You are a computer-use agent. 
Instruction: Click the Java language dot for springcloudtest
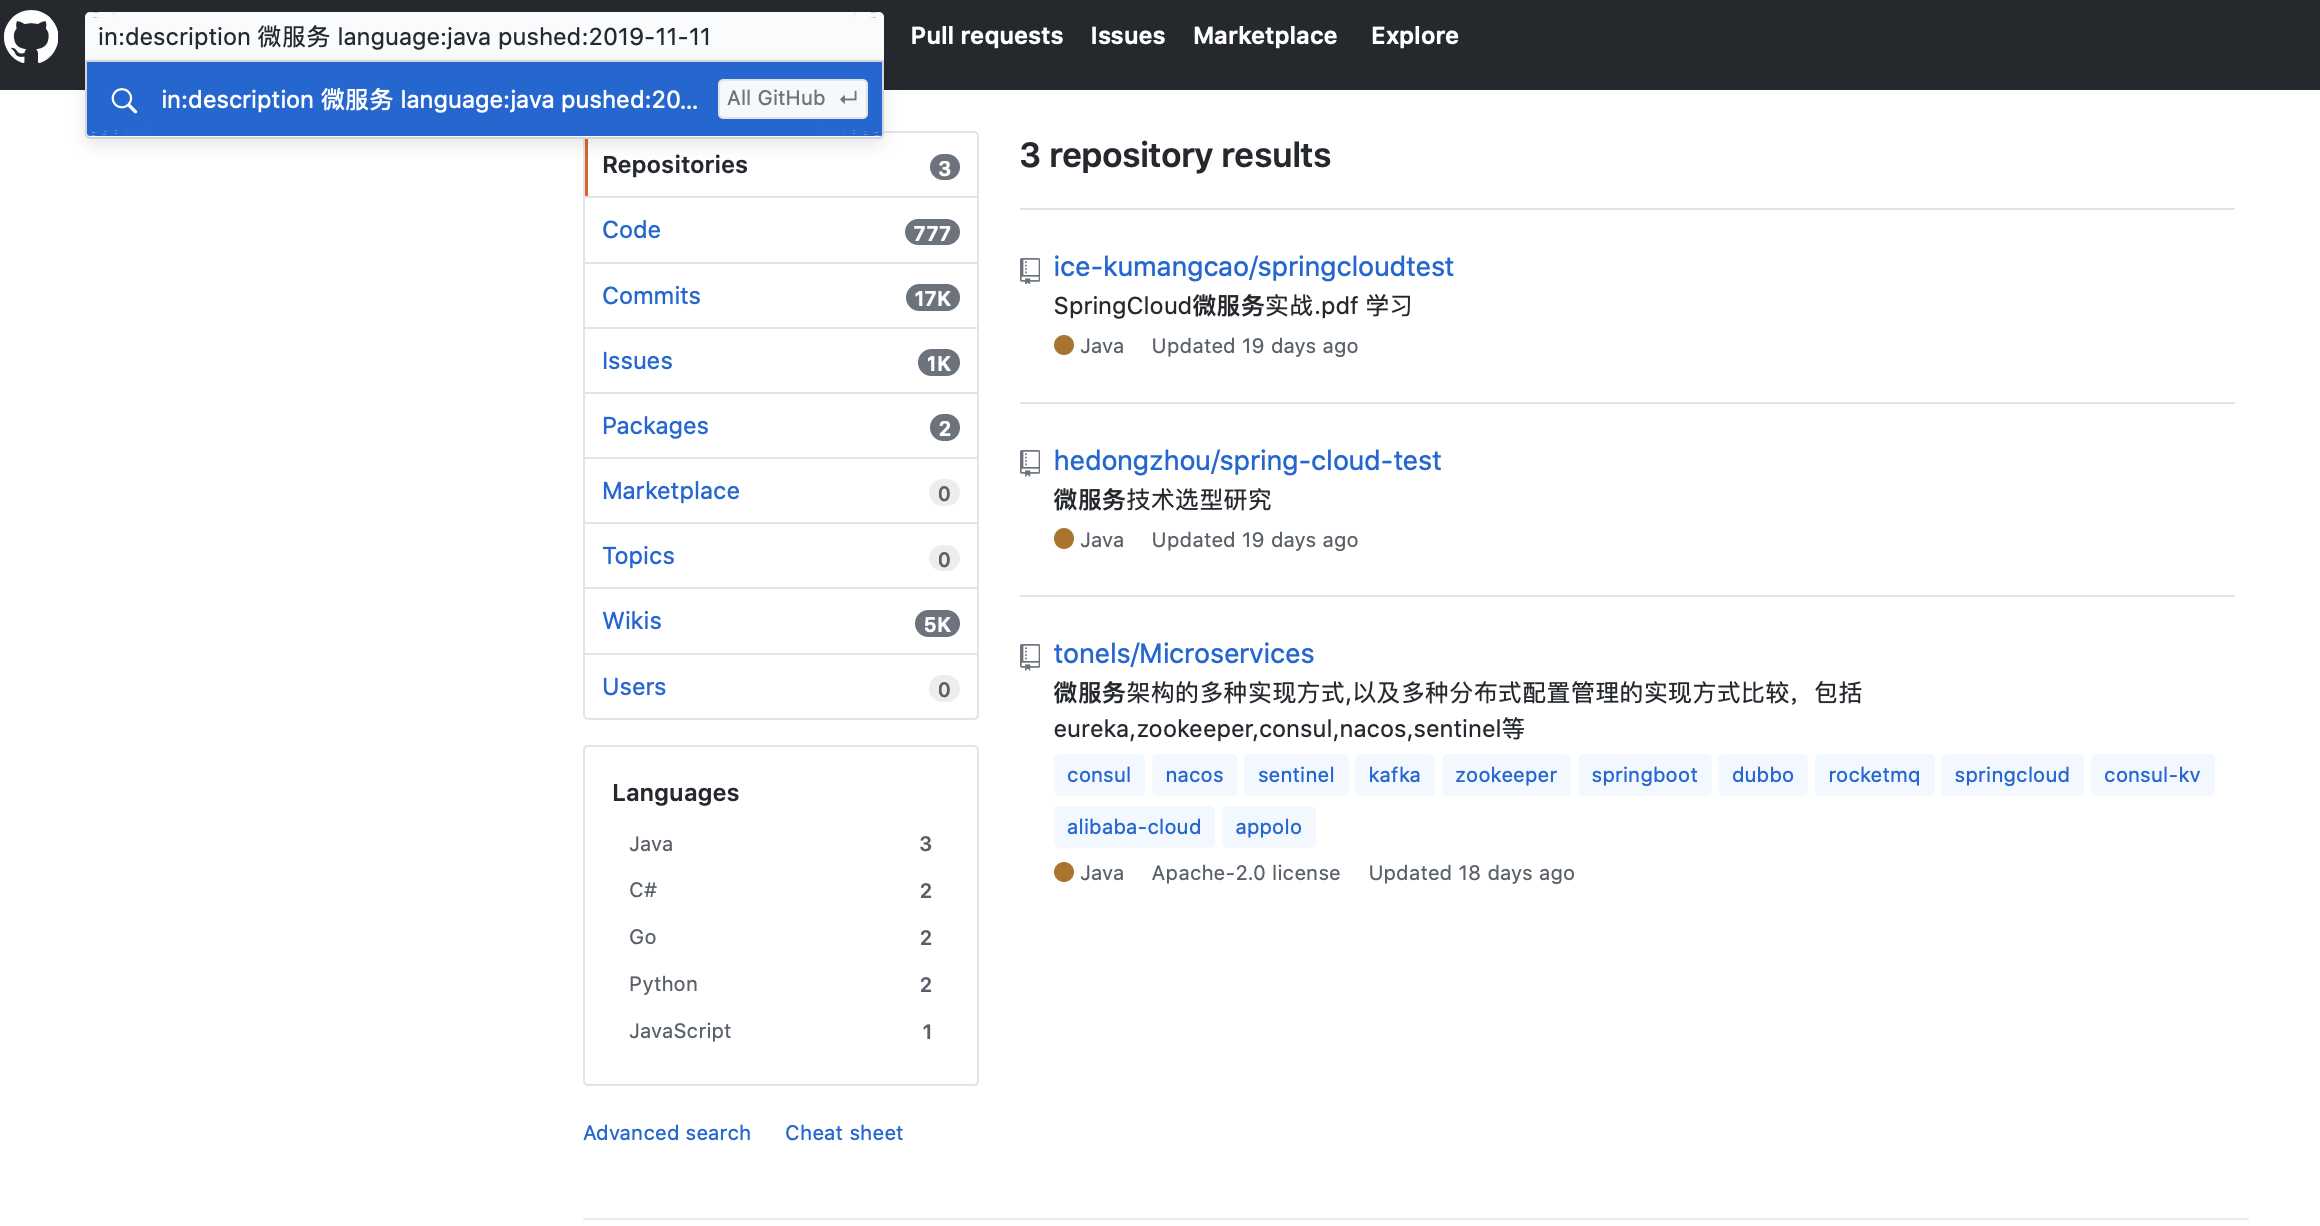click(x=1064, y=345)
